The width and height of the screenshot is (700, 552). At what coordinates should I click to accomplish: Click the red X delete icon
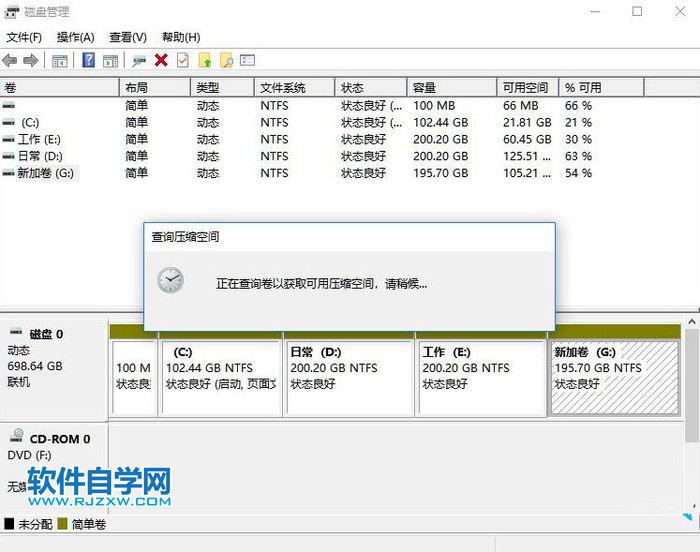[161, 60]
